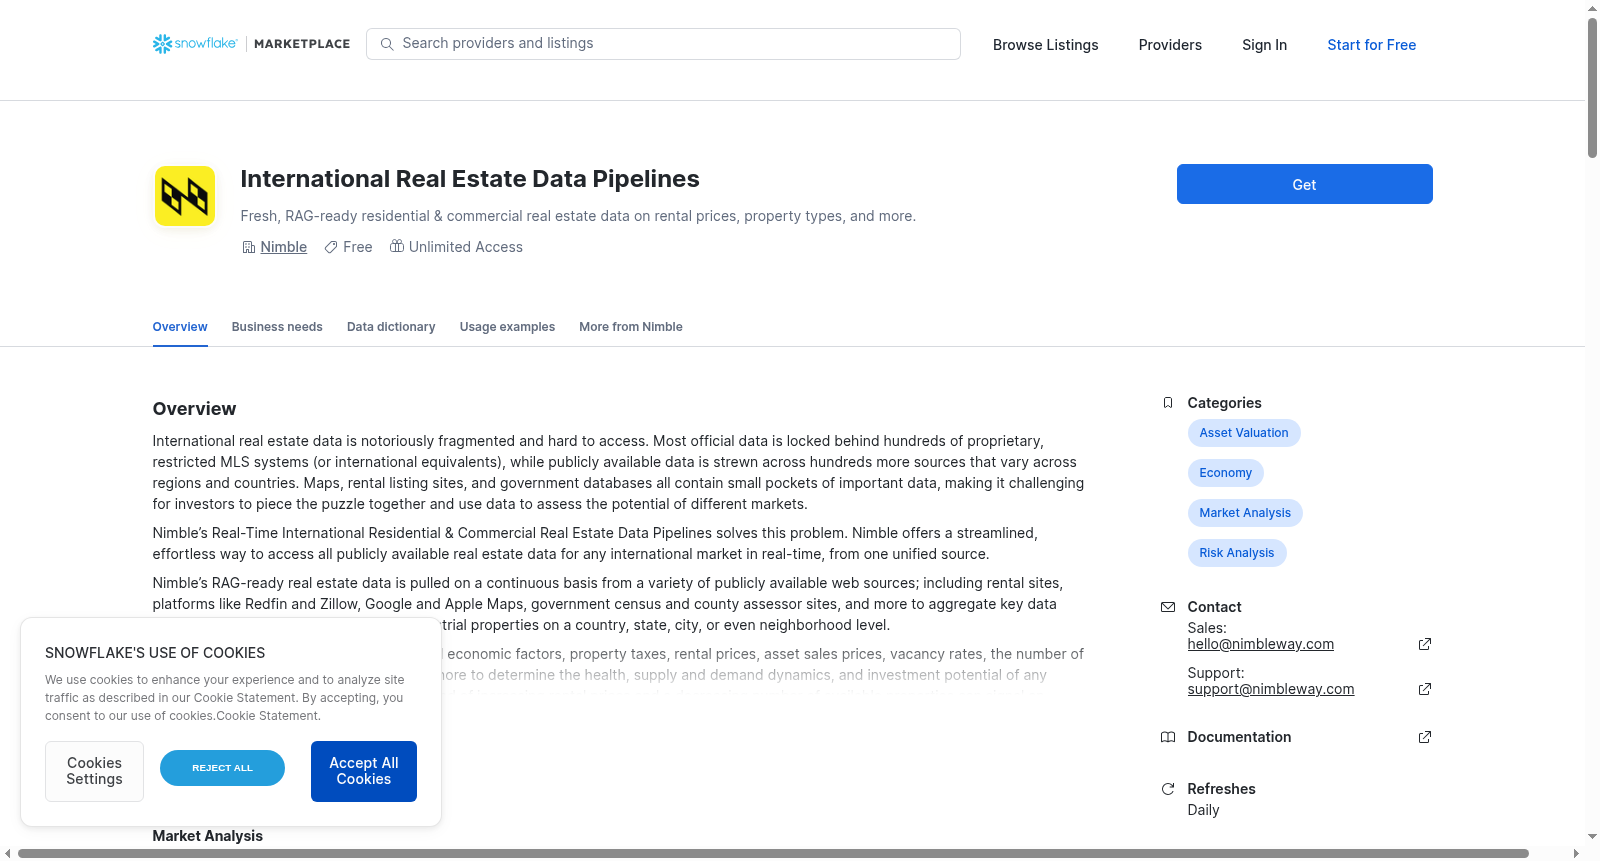Open the Documentation link
1600x861 pixels.
point(1240,737)
